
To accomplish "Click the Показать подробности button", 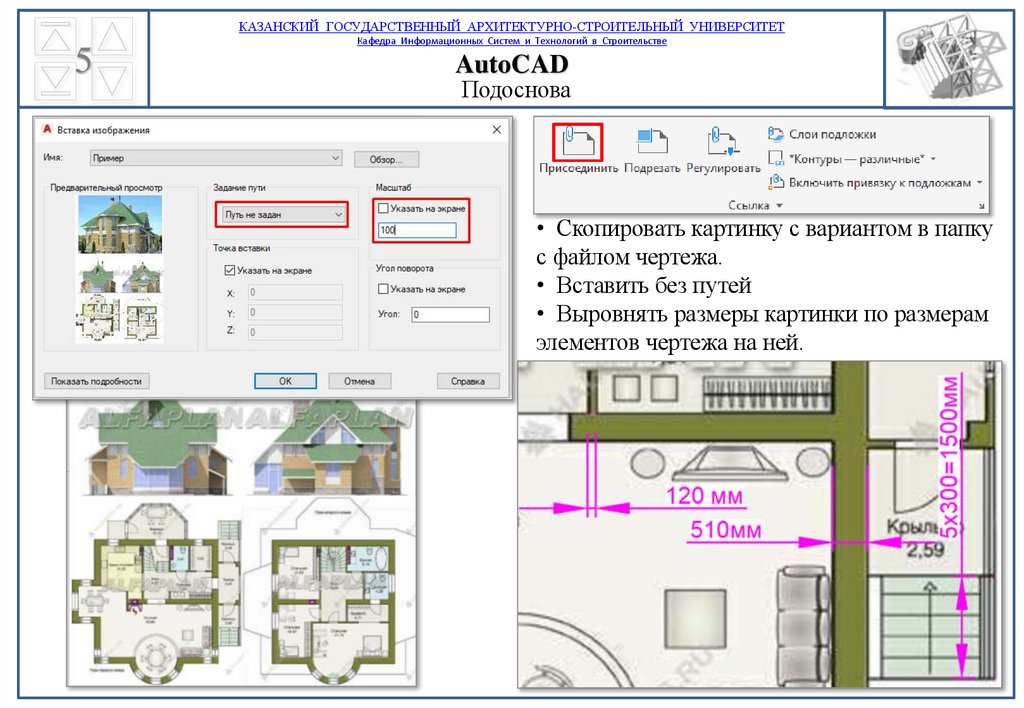I will (x=97, y=381).
